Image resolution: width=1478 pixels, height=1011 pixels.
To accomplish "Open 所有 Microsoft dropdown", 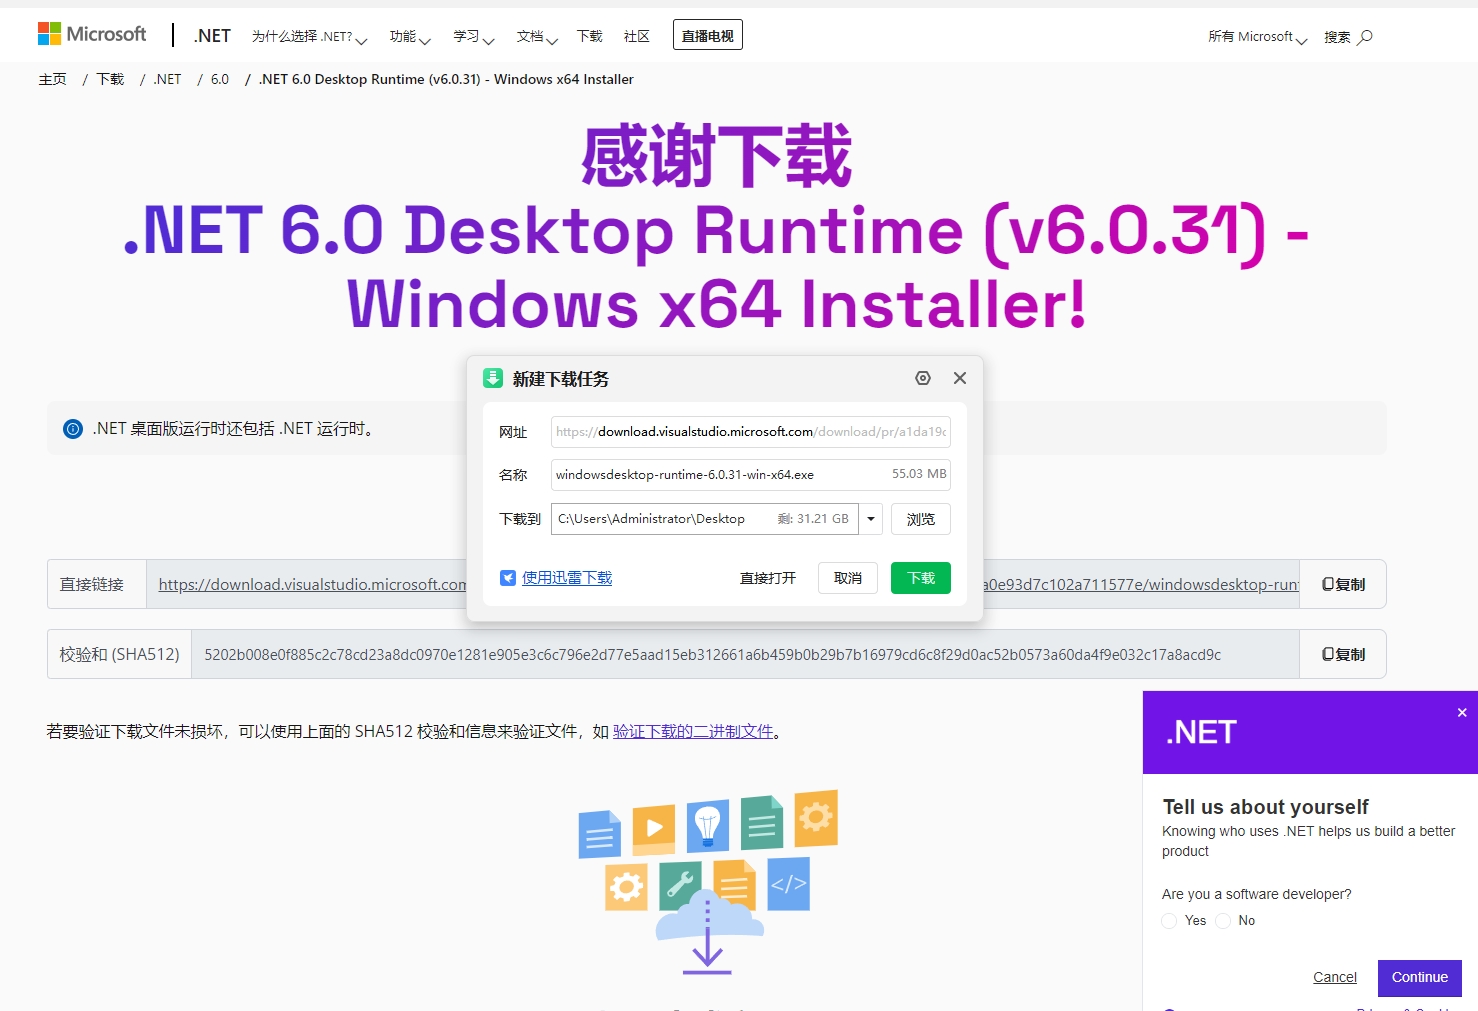I will coord(1258,37).
